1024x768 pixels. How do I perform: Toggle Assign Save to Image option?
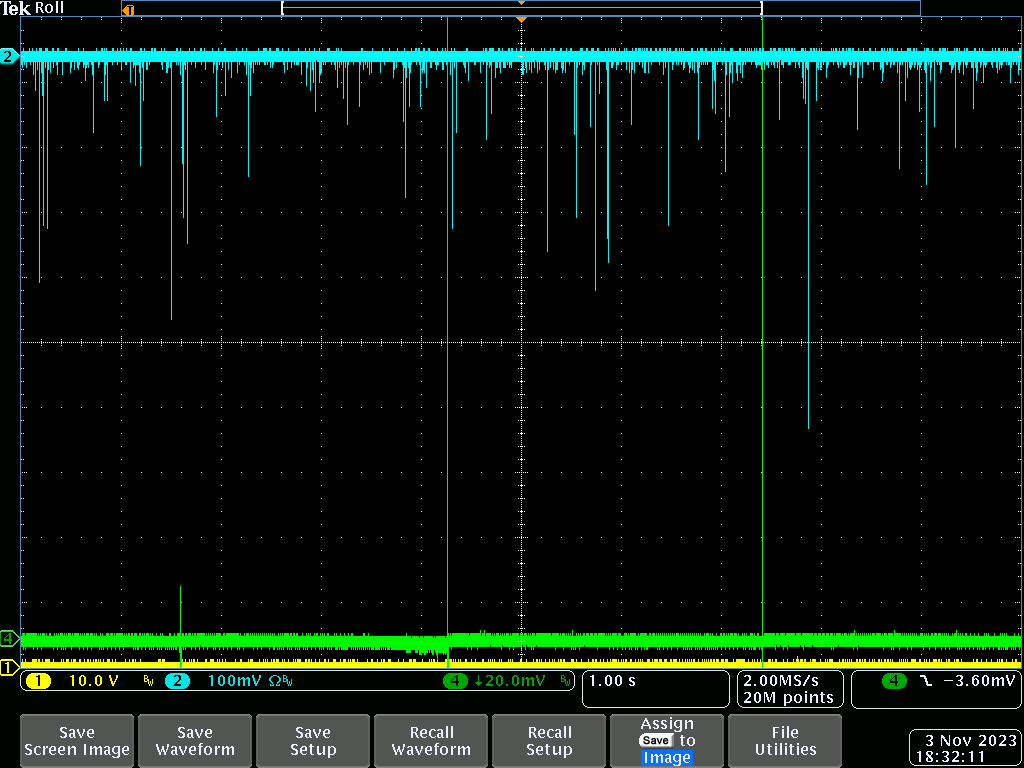coord(667,741)
